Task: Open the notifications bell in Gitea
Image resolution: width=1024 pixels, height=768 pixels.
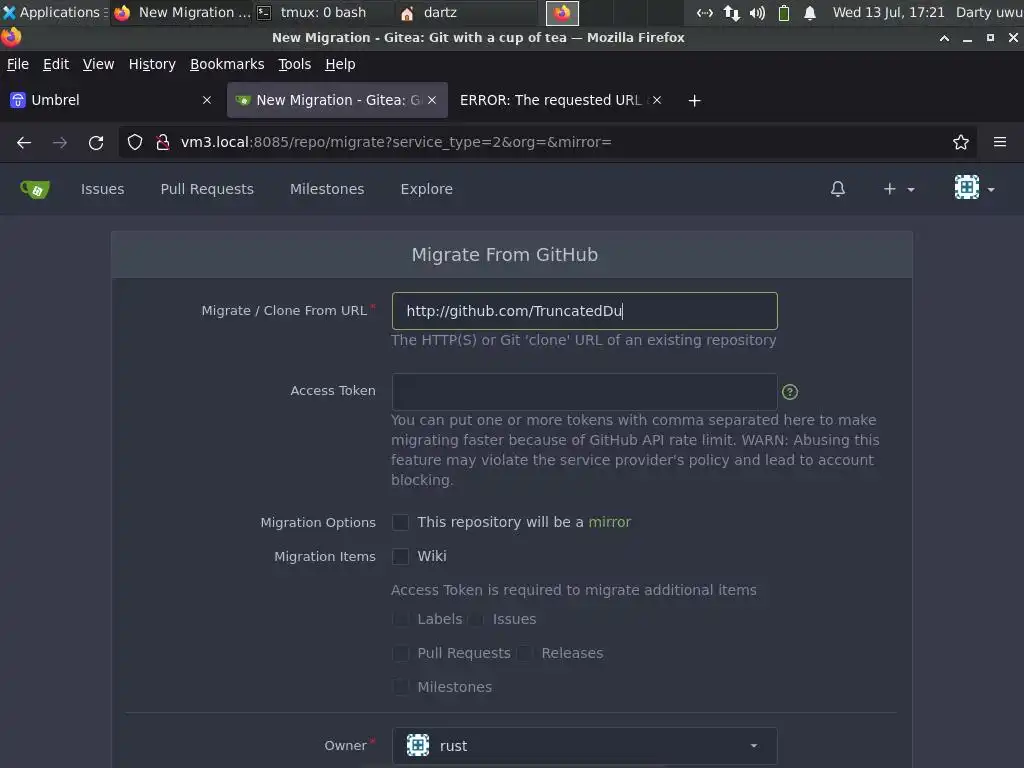Action: coord(838,189)
